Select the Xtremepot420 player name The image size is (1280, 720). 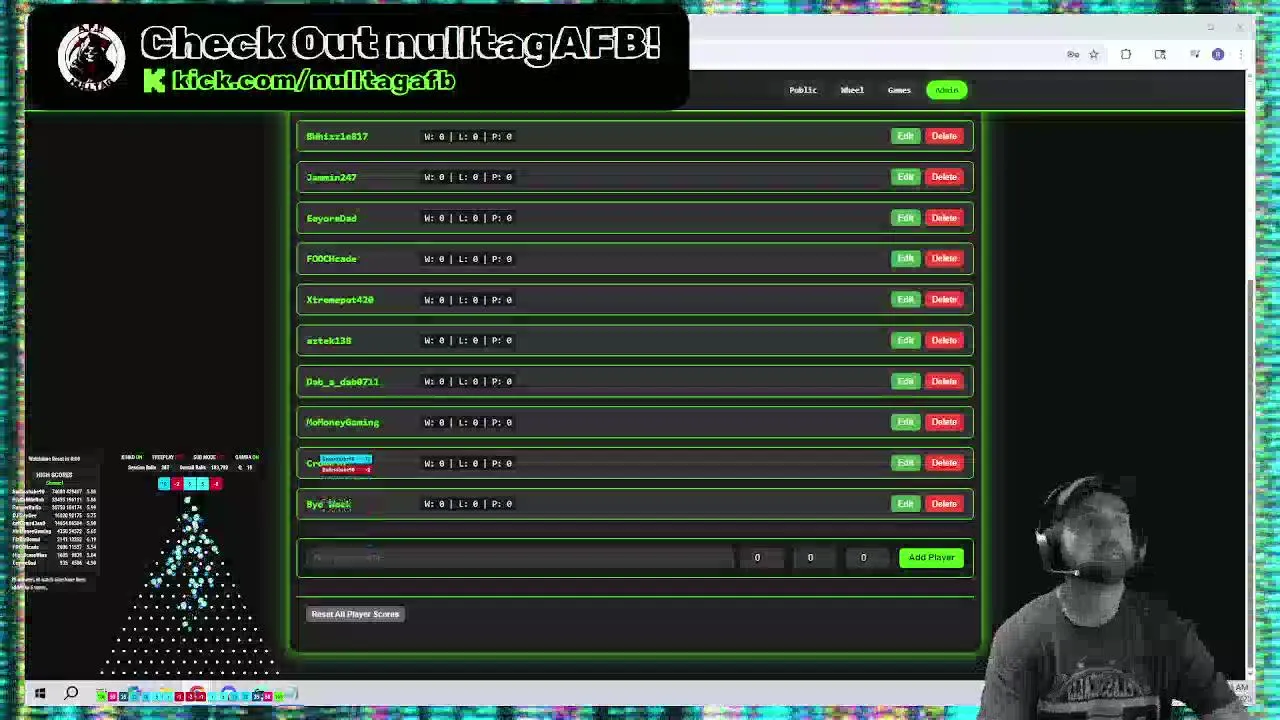pos(340,300)
